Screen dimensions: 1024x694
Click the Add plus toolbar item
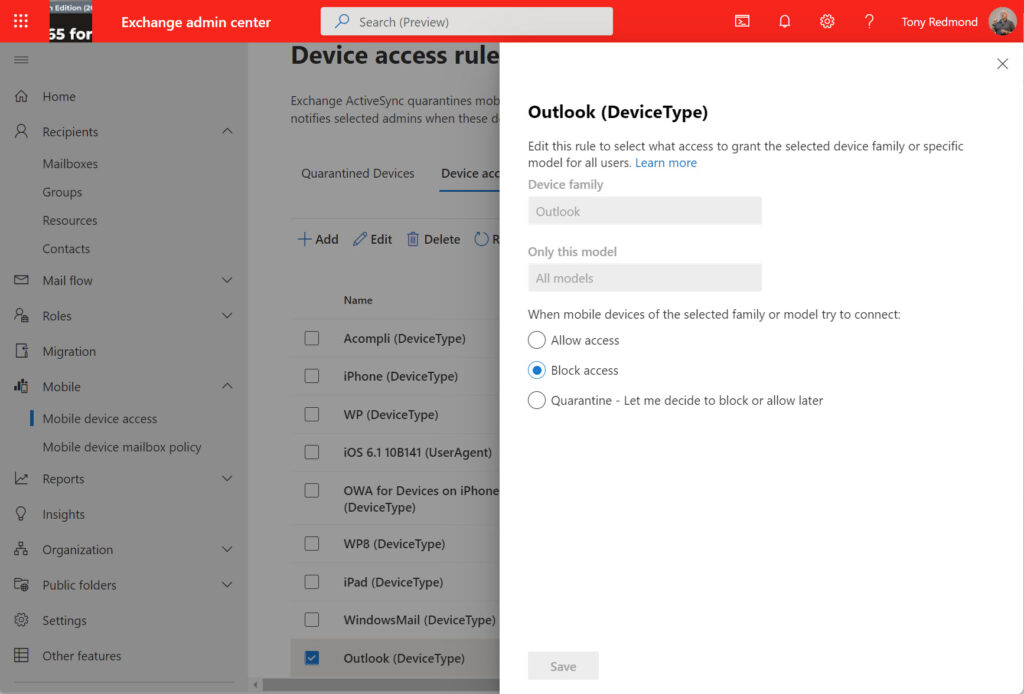[x=318, y=239]
